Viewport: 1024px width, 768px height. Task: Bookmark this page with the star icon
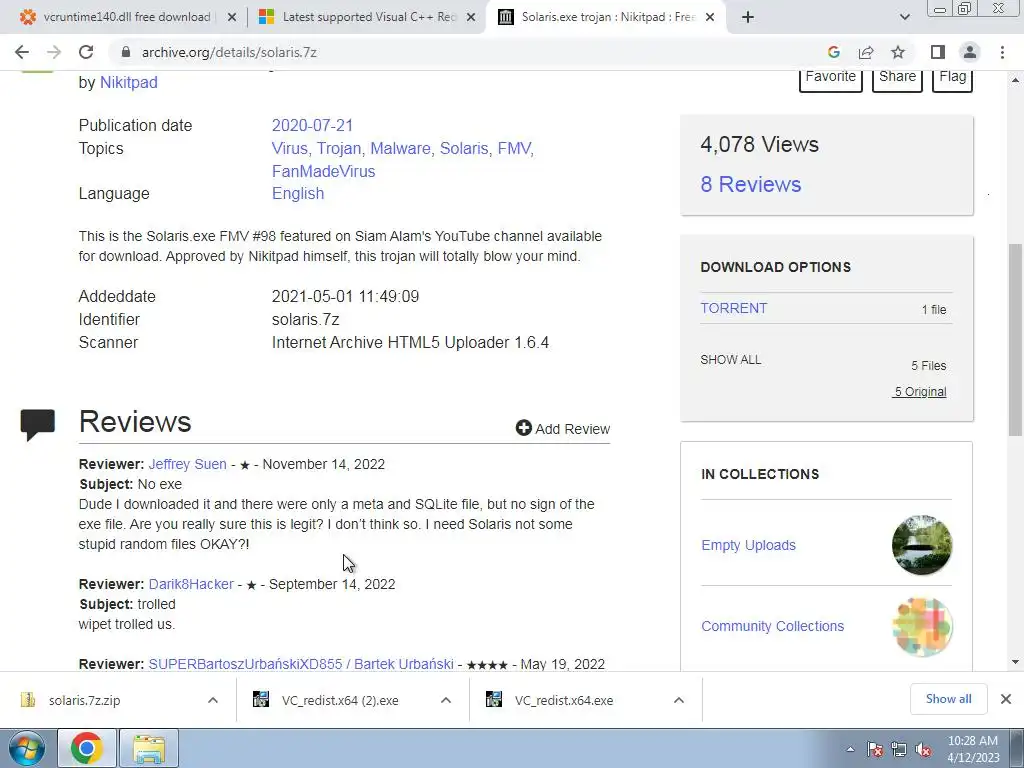tap(898, 52)
